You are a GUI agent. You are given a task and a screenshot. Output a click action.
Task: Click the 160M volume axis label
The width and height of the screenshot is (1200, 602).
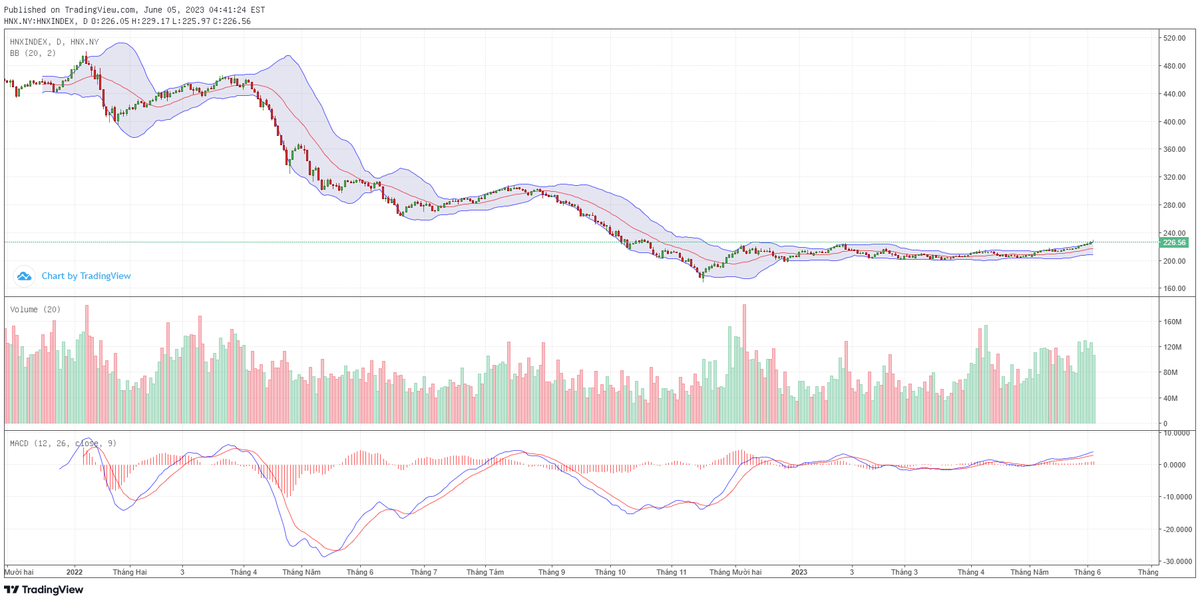point(1170,322)
